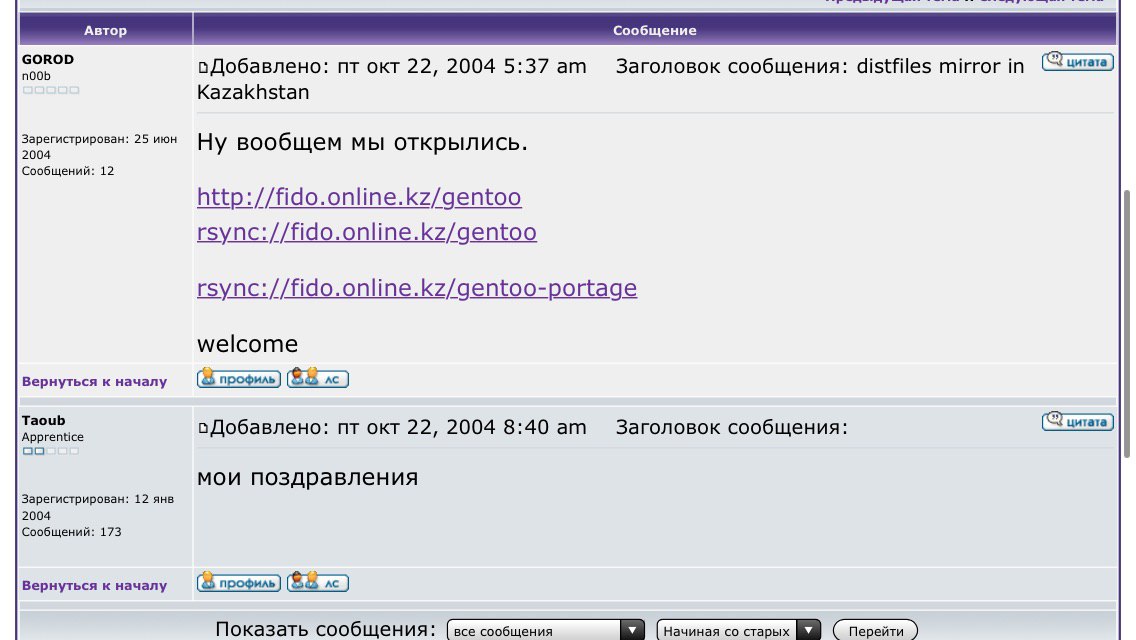Send Taoub a private message (ЛС)
1136x640 pixels.
click(317, 582)
